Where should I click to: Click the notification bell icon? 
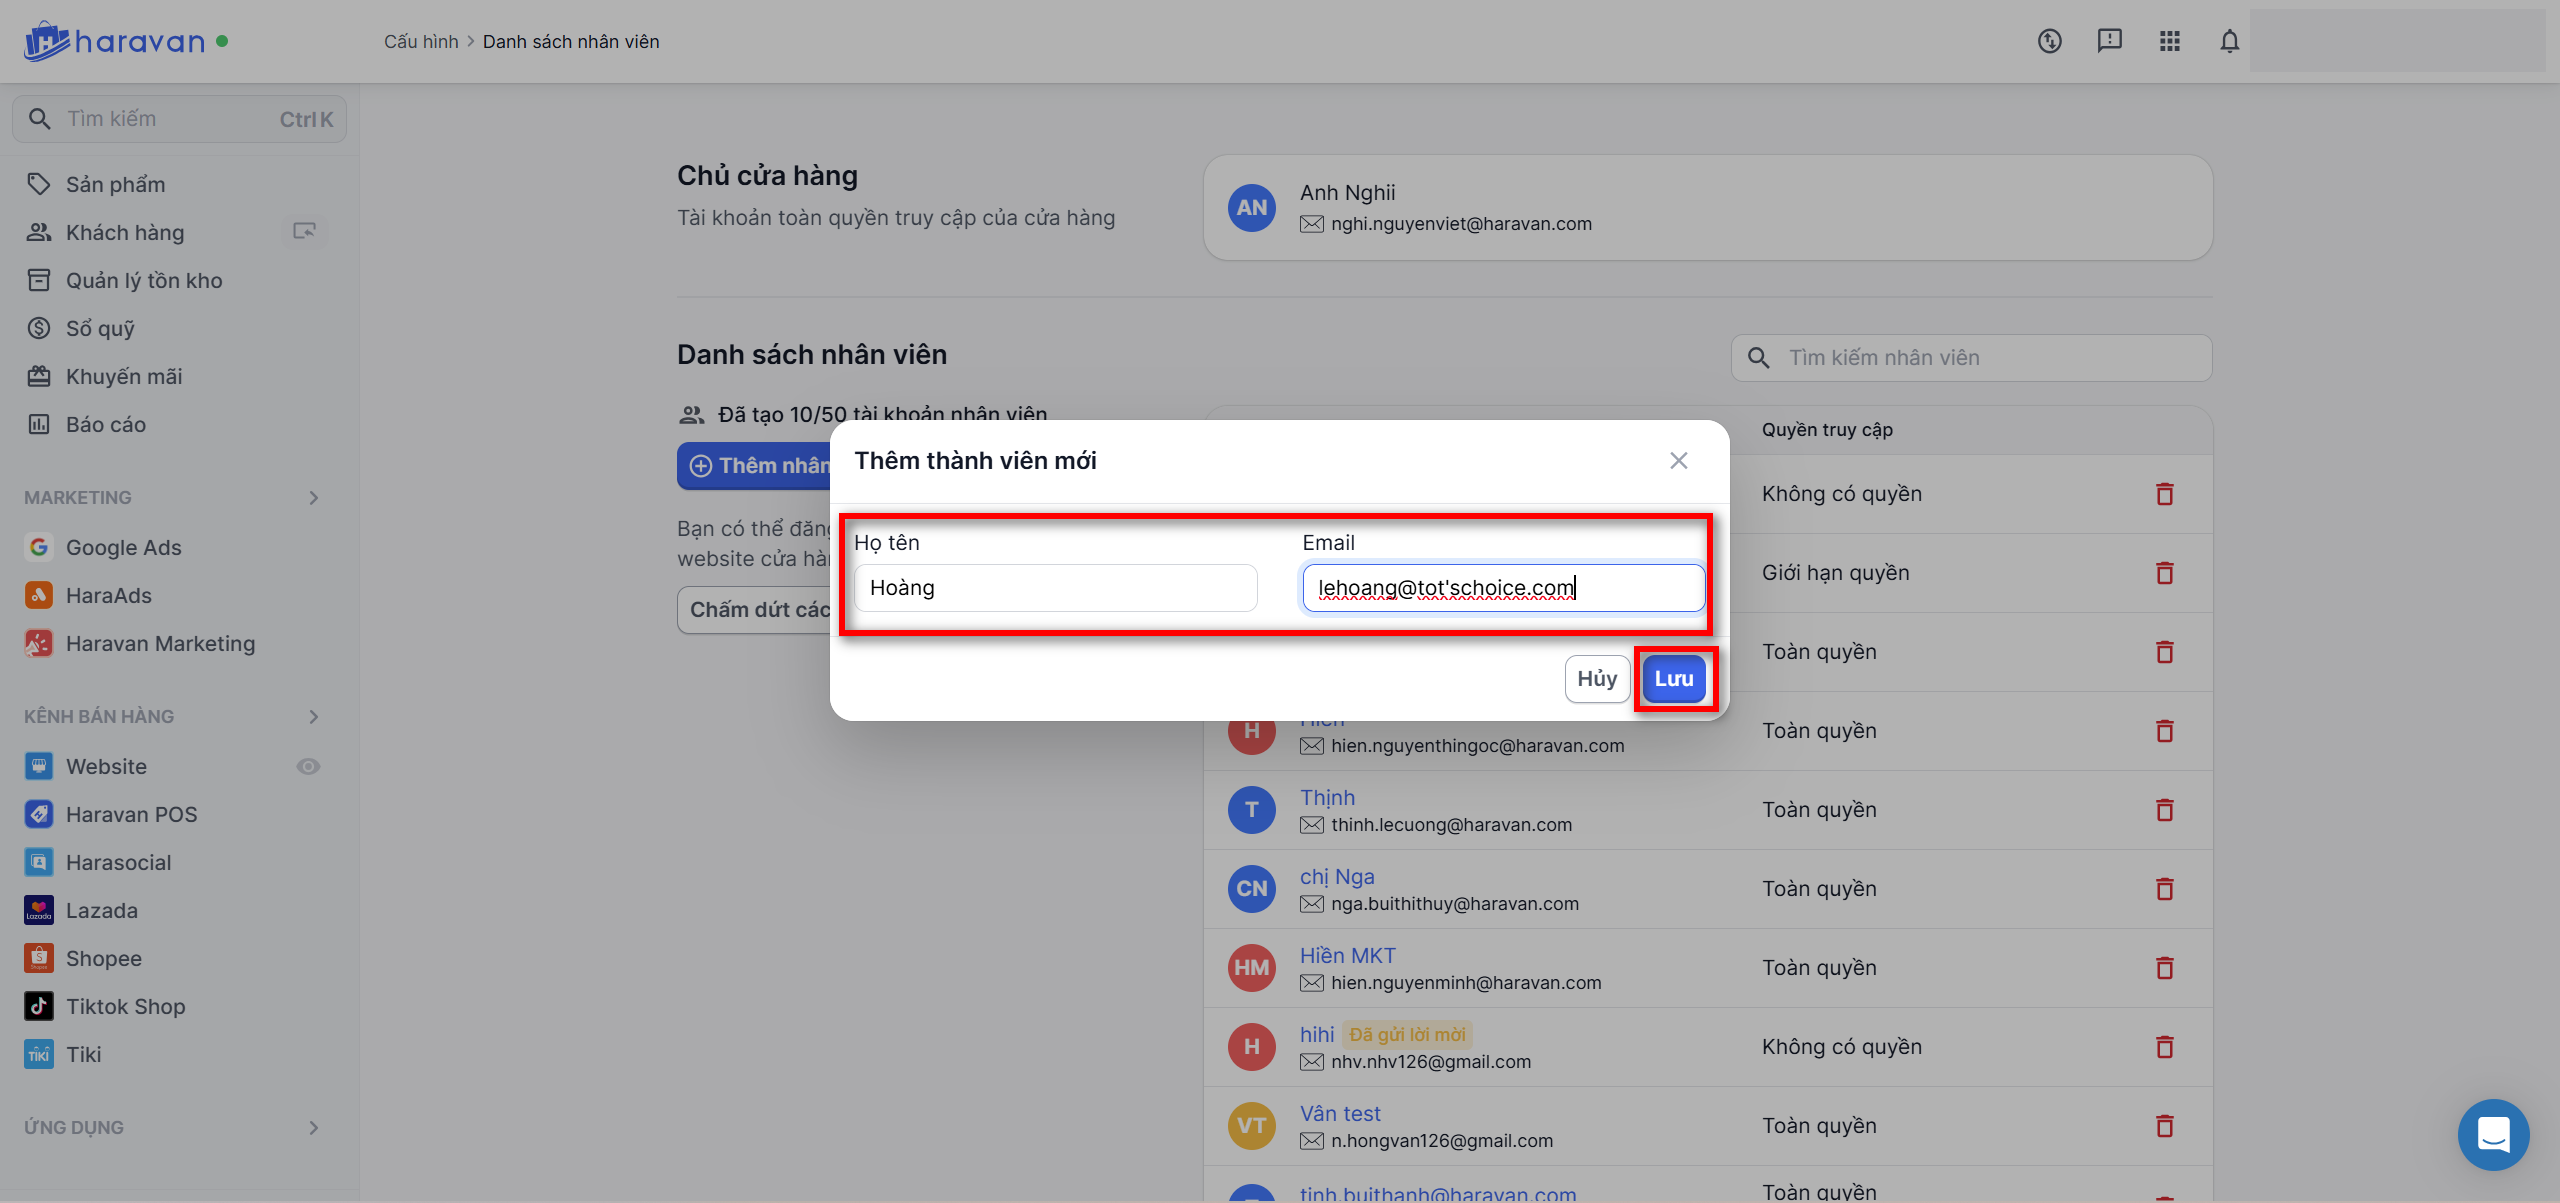2229,41
